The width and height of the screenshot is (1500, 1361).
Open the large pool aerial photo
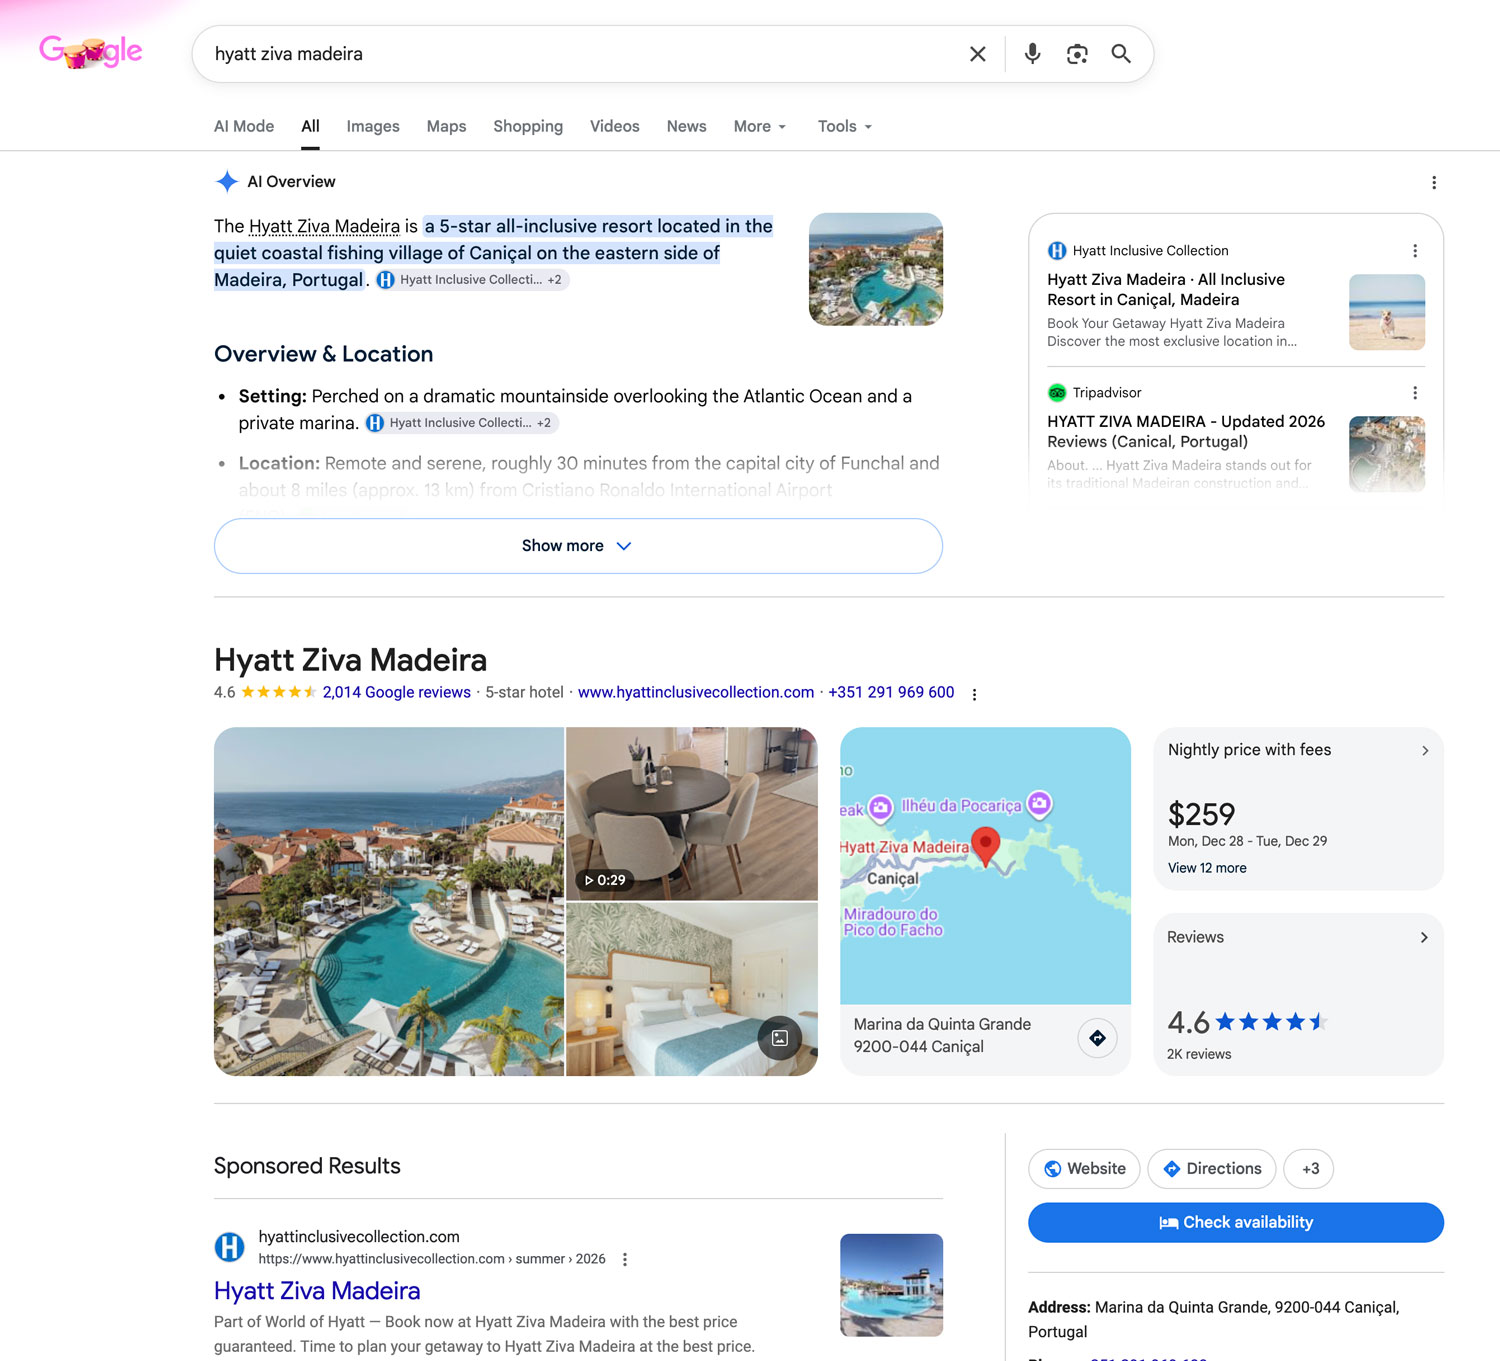point(389,902)
